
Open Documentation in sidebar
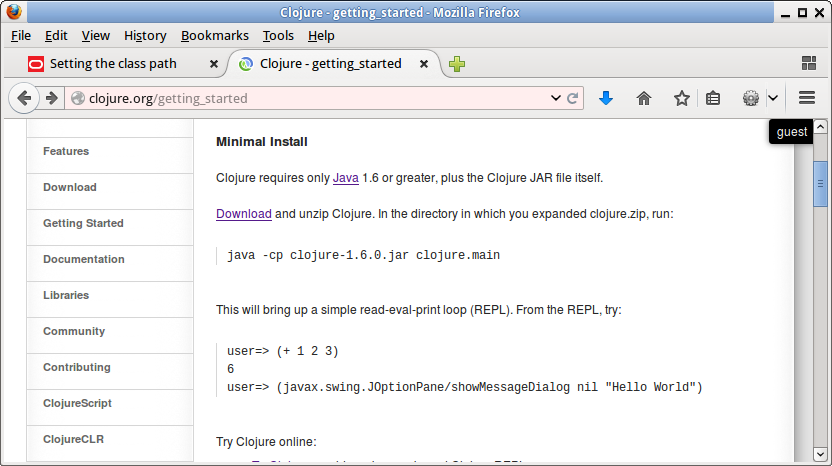pos(83,260)
